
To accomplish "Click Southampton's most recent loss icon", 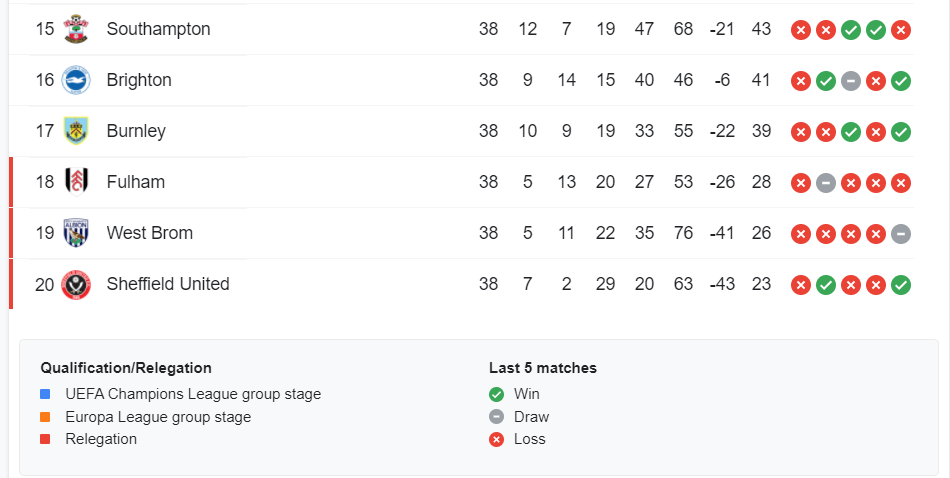I will coord(900,30).
